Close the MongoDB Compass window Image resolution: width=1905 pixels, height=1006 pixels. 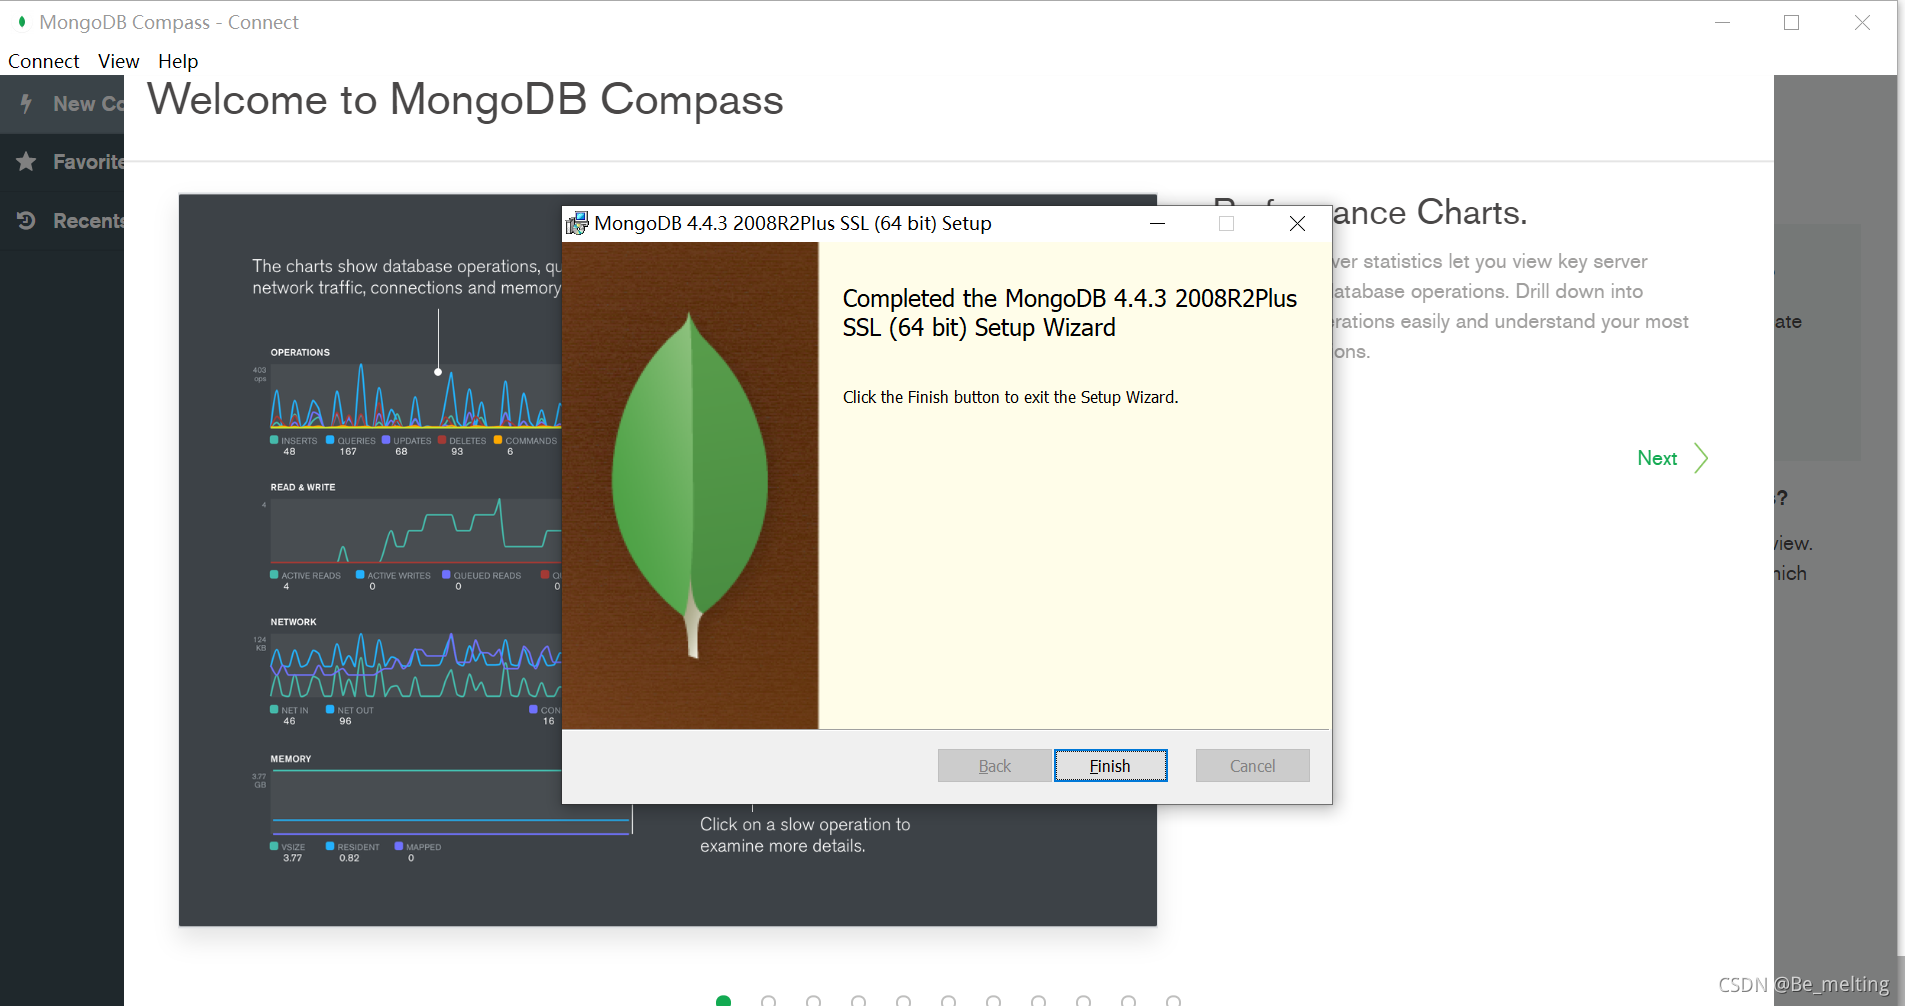coord(1862,22)
